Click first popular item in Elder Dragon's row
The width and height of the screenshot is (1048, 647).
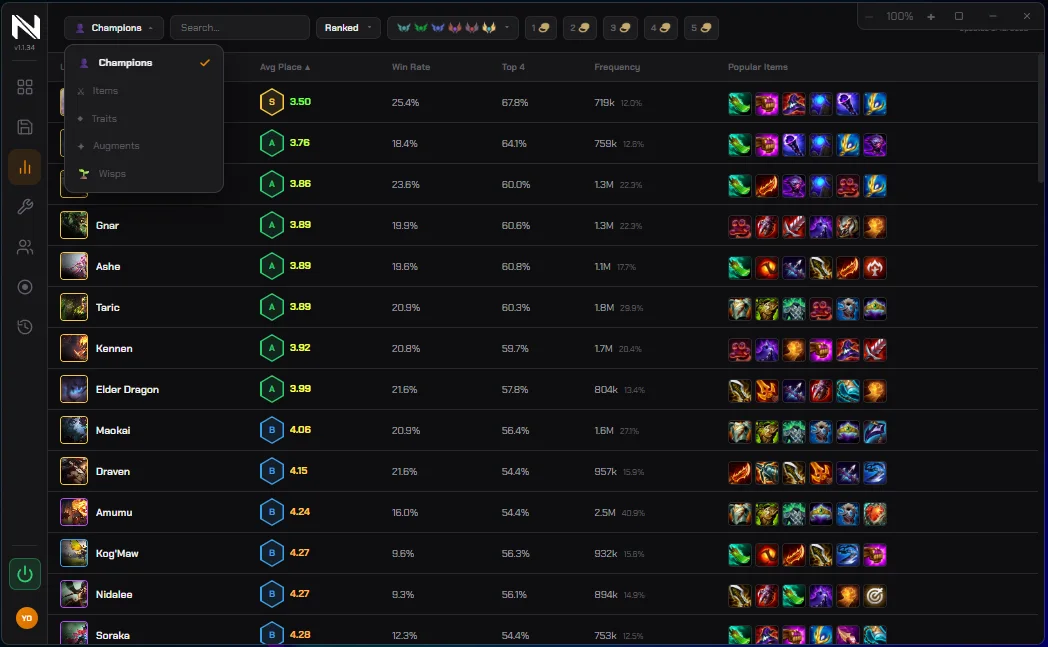tap(740, 390)
